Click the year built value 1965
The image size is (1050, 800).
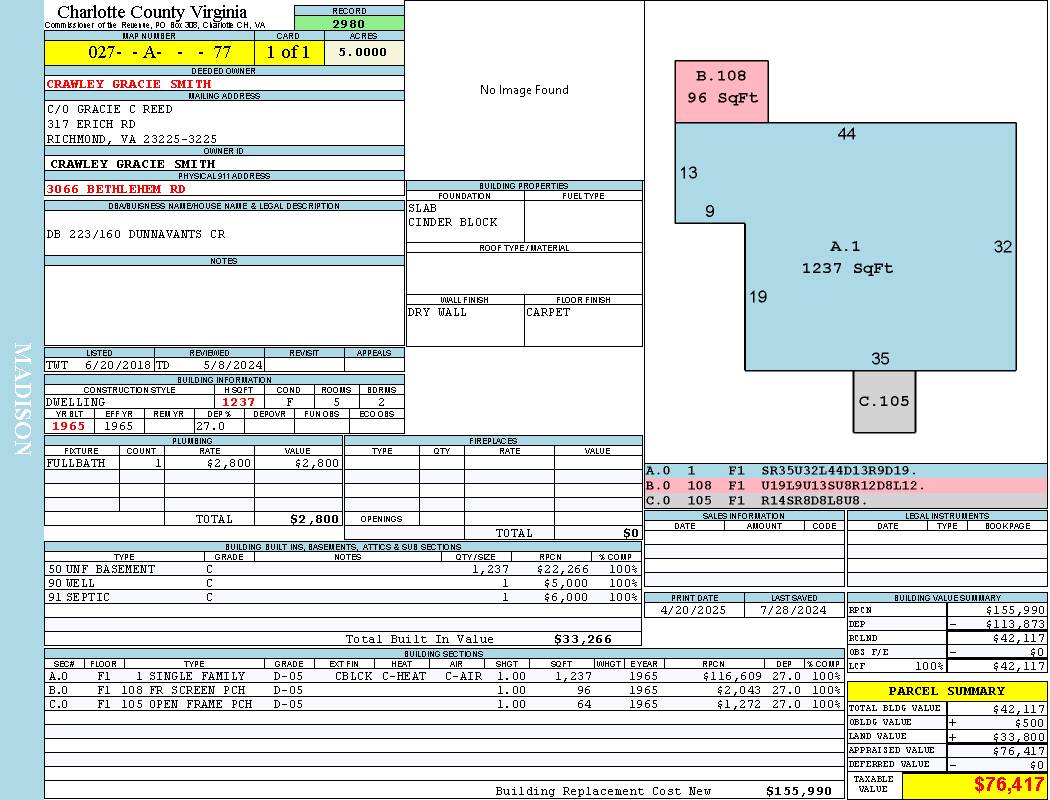click(x=69, y=426)
